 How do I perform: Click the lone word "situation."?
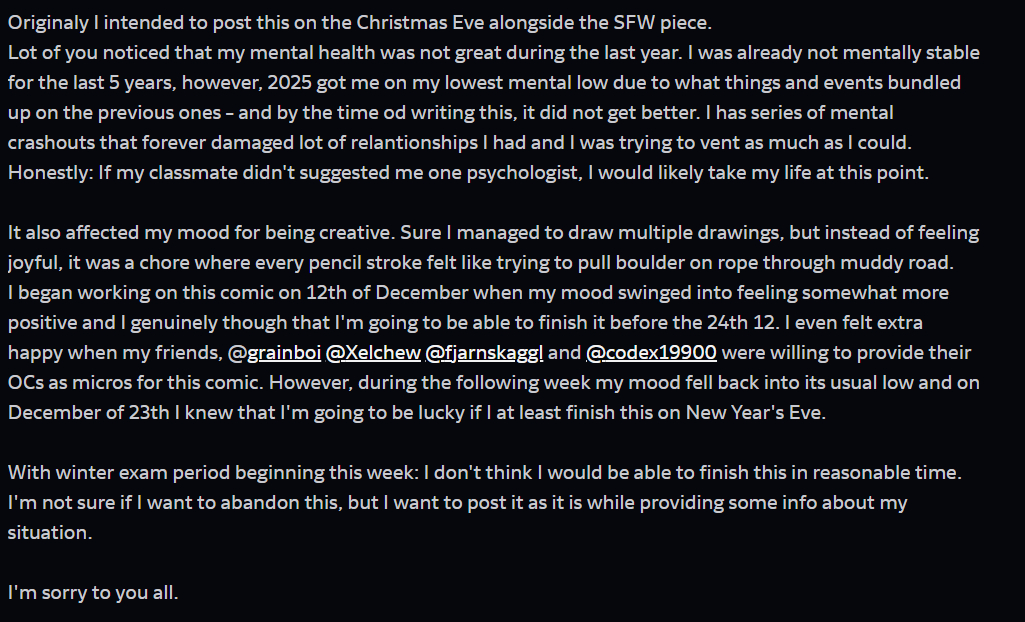click(49, 532)
